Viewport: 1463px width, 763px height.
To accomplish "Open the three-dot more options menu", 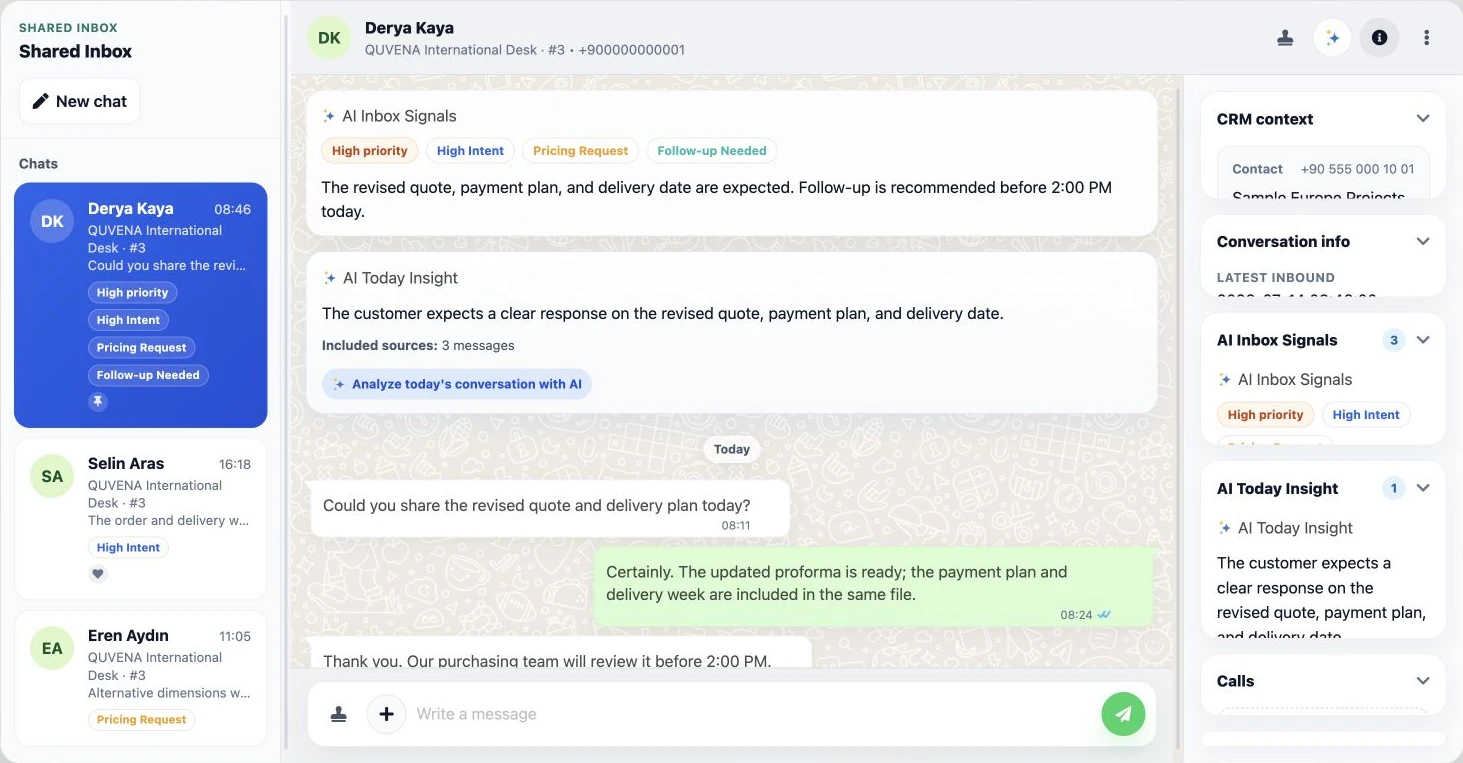I will click(x=1426, y=38).
